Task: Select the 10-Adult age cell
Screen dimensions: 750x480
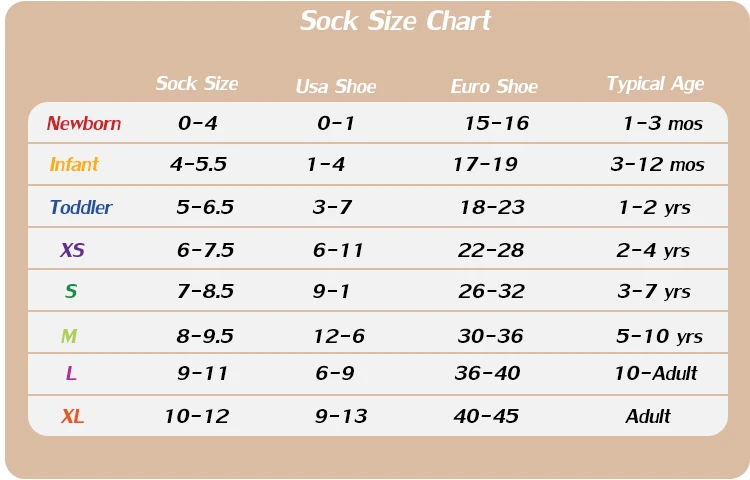Action: tap(655, 374)
